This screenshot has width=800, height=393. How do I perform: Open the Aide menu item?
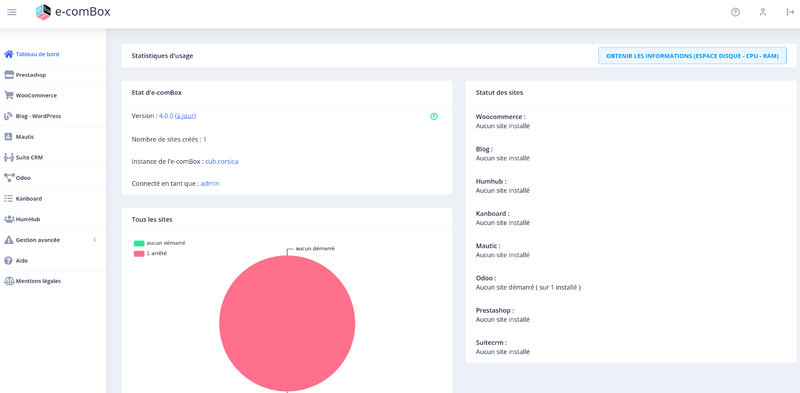tap(53, 261)
